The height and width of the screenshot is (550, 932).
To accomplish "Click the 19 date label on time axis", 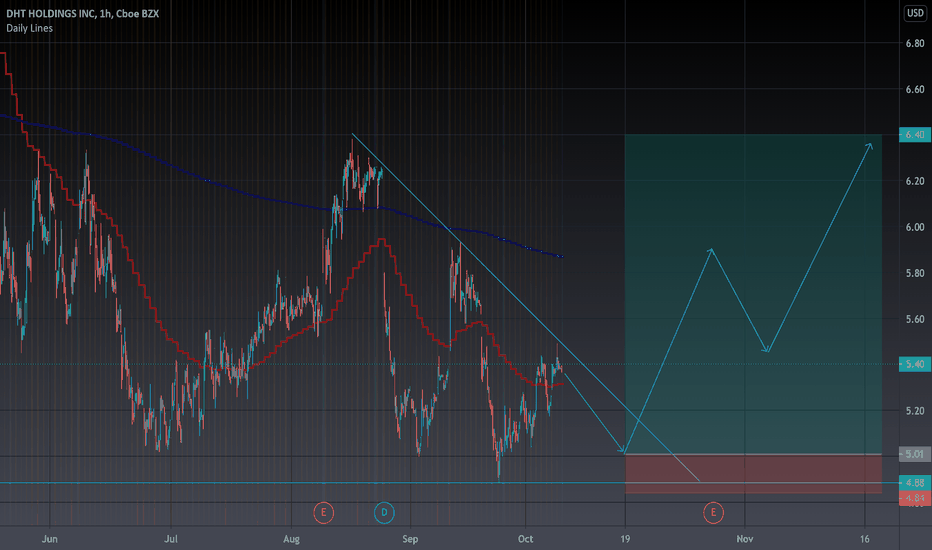I will [625, 539].
